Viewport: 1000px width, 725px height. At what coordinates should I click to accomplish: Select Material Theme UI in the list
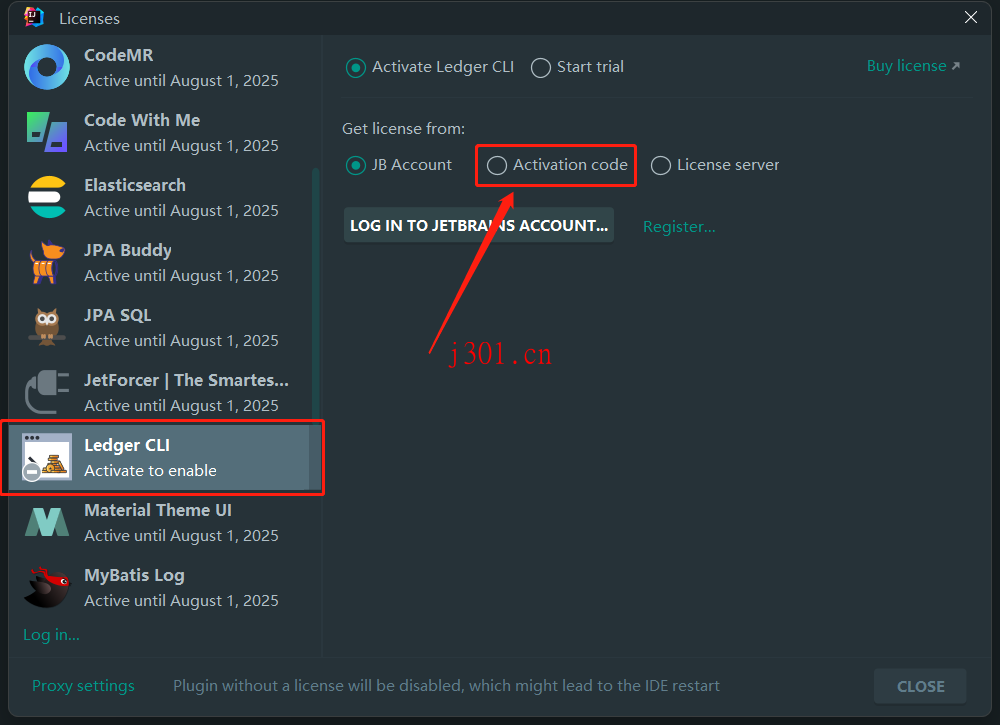click(159, 522)
